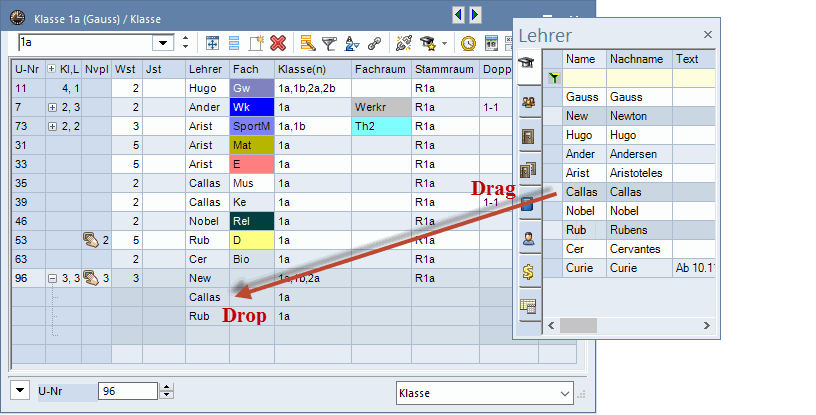Select the blue Wk subject cell

coord(252,107)
